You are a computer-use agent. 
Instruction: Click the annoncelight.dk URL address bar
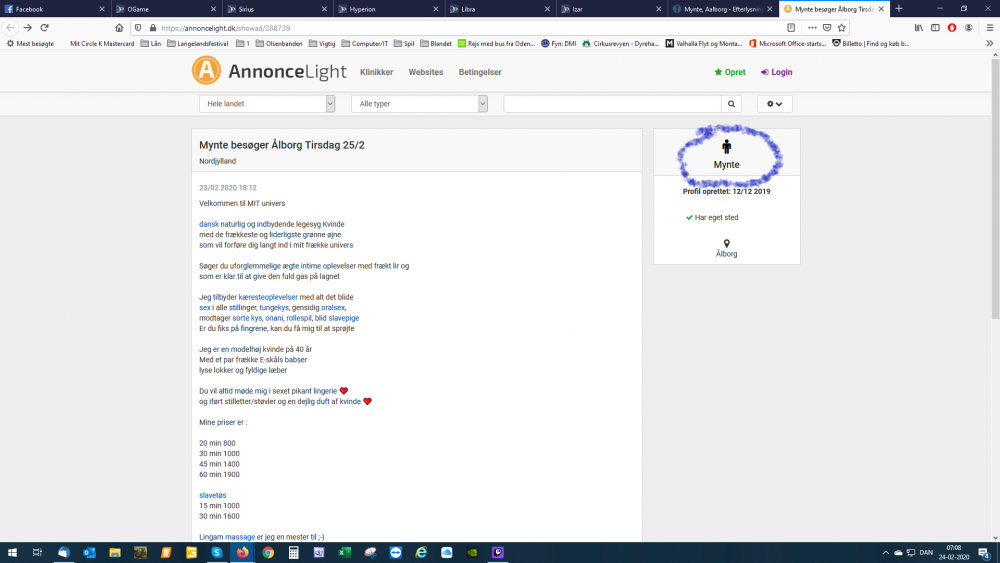[472, 28]
